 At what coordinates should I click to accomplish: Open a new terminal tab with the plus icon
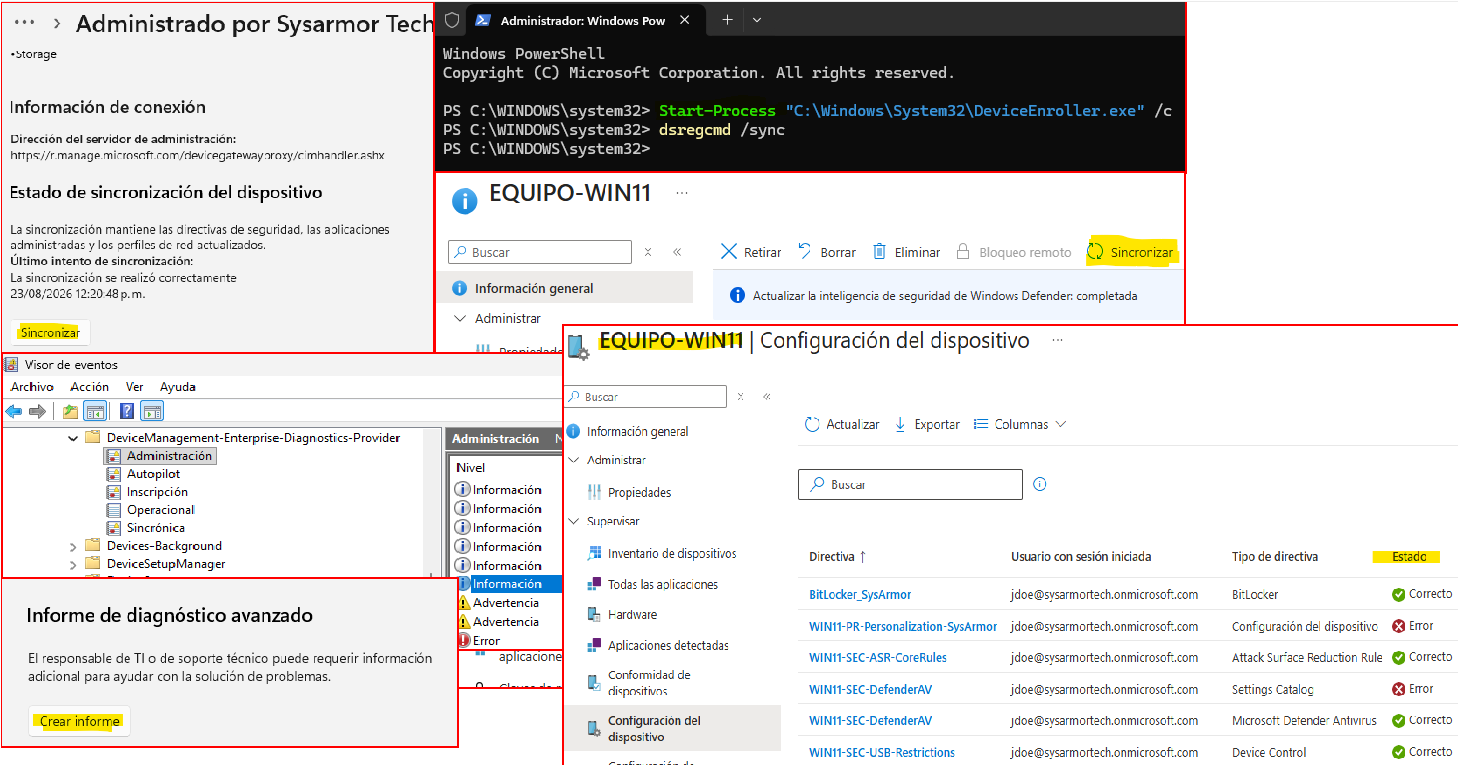728,20
